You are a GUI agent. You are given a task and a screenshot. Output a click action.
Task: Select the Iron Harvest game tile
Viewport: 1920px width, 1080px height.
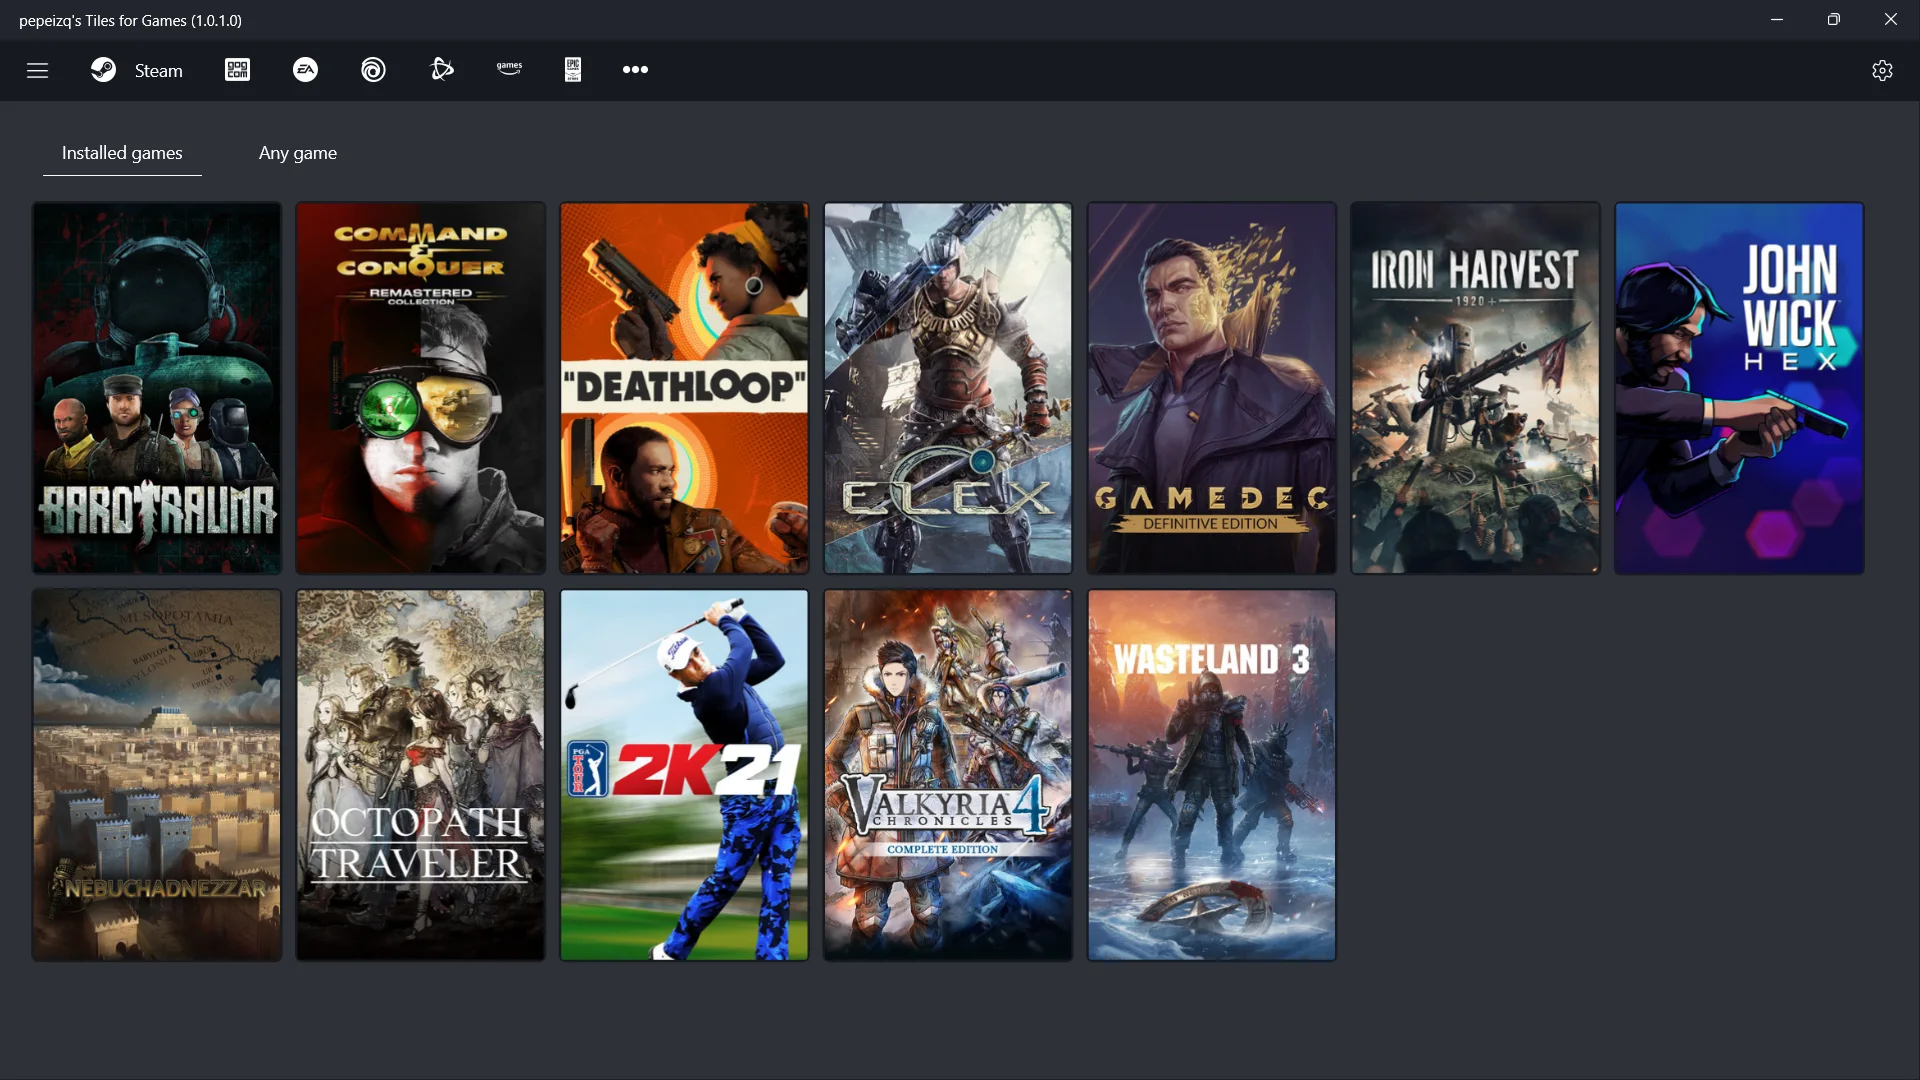coord(1476,388)
